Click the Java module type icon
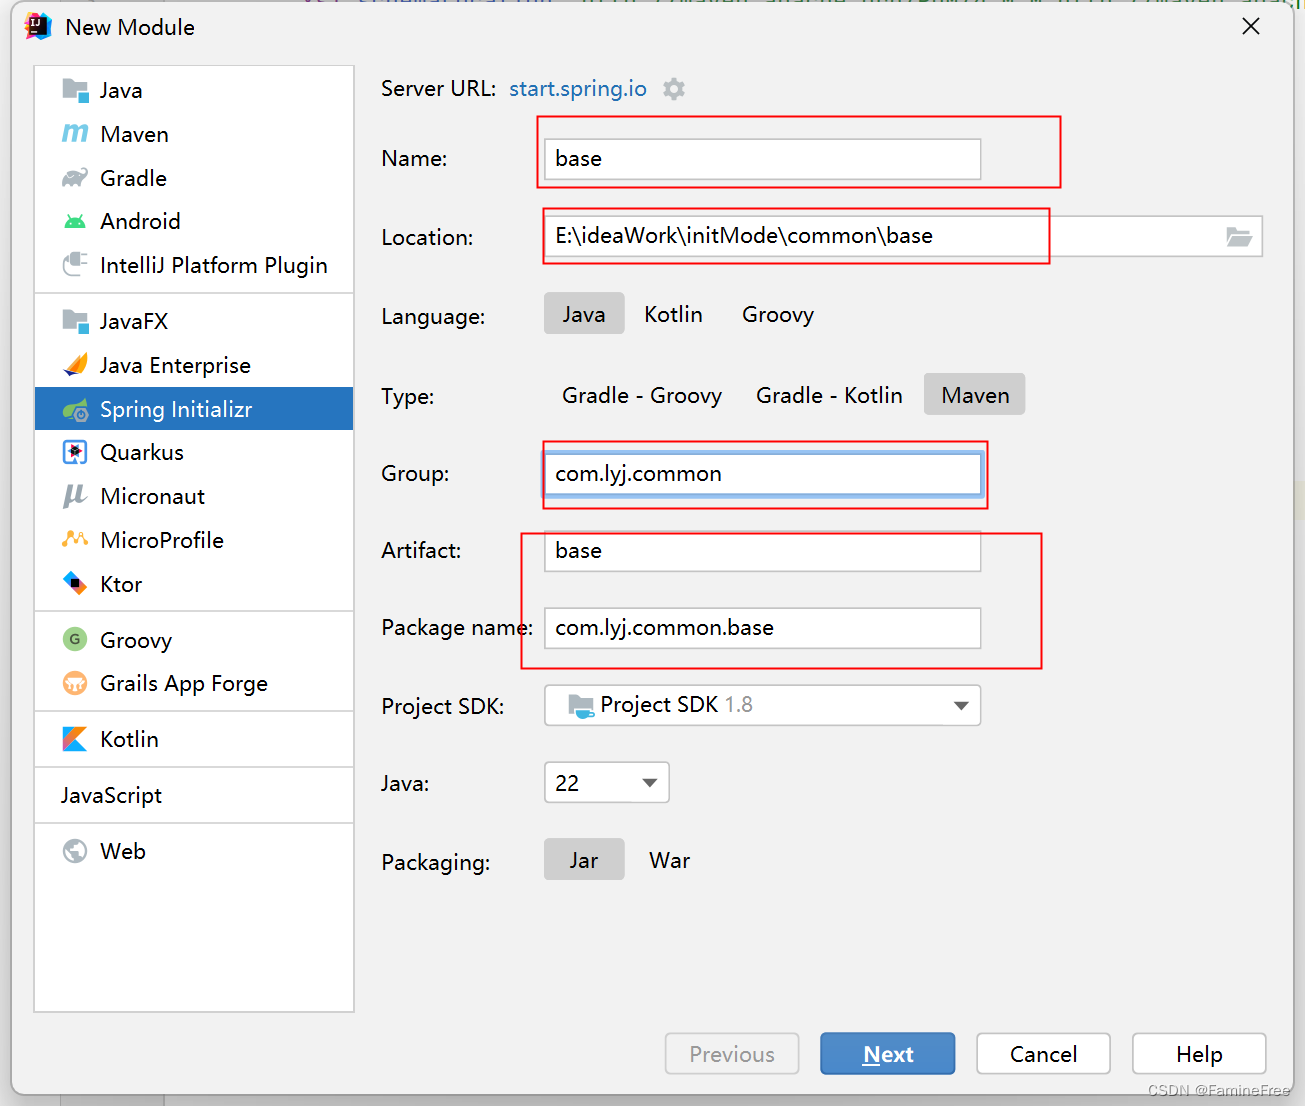Viewport: 1305px width, 1106px height. pos(75,90)
